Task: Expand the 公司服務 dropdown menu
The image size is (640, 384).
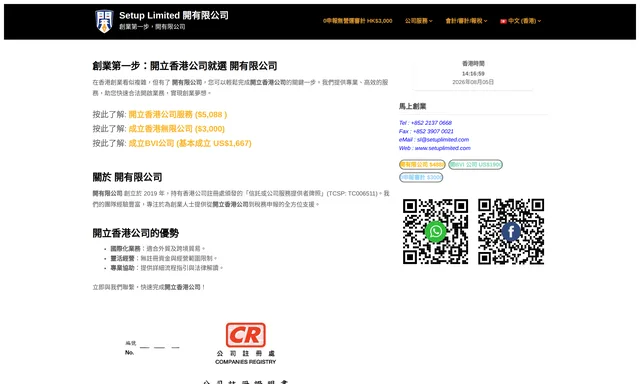Action: click(418, 21)
